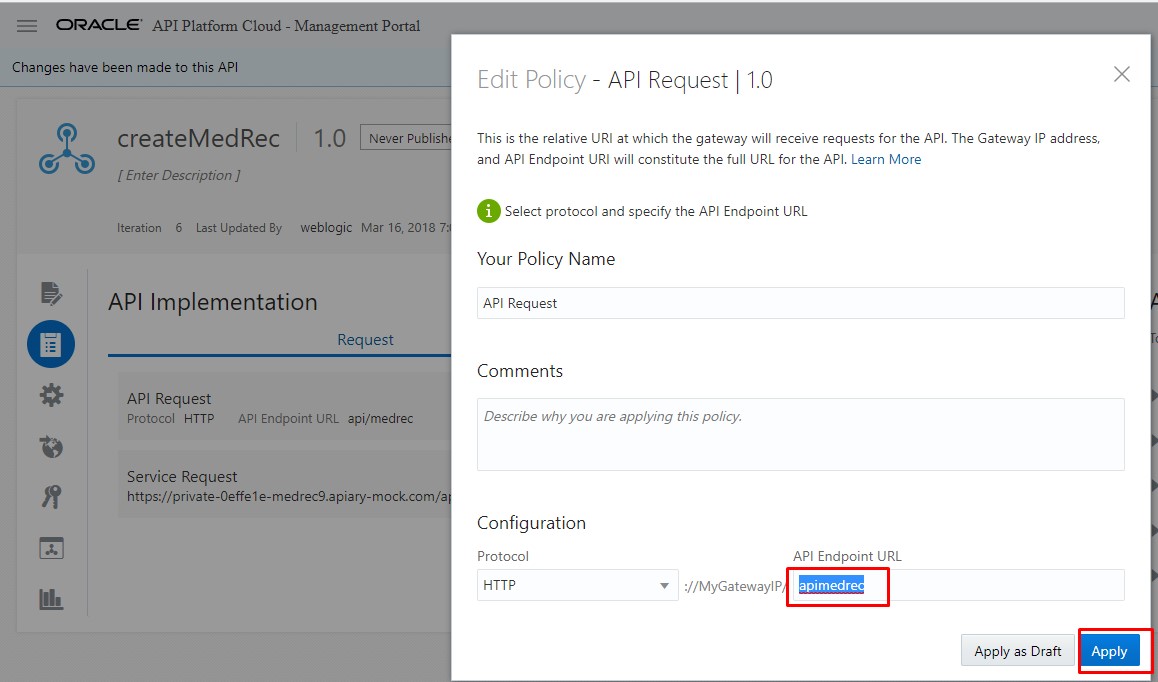Follow the Learn More link
Viewport: 1158px width, 682px height.
pyautogui.click(x=885, y=159)
